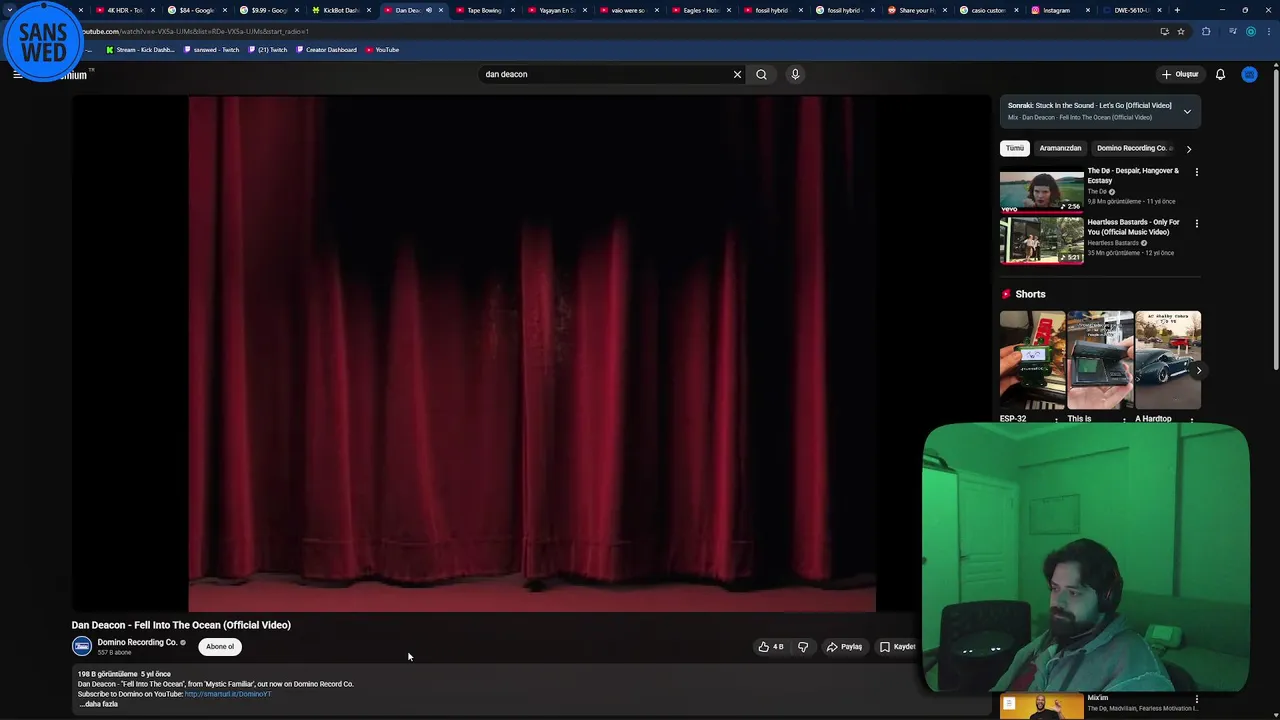This screenshot has height=720, width=1280.
Task: Switch to the Share your tab
Action: 916,10
